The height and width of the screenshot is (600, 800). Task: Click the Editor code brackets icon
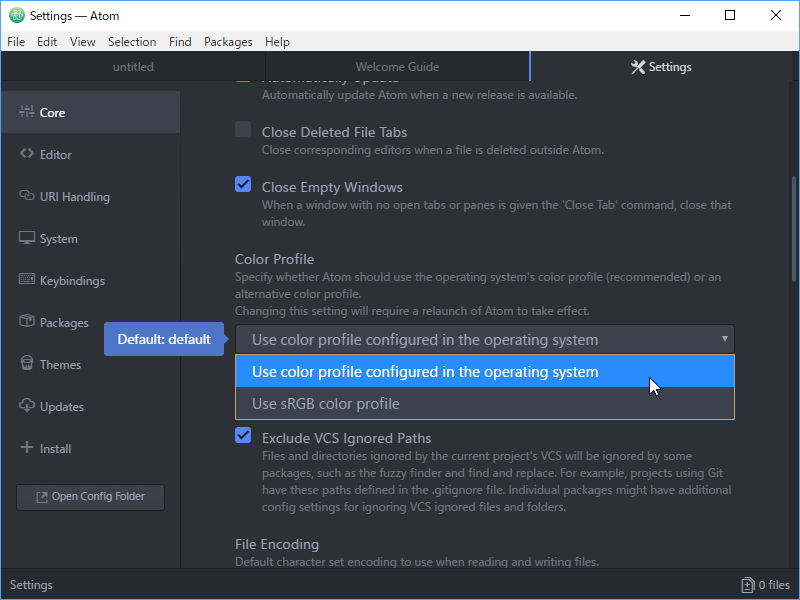[x=27, y=155]
